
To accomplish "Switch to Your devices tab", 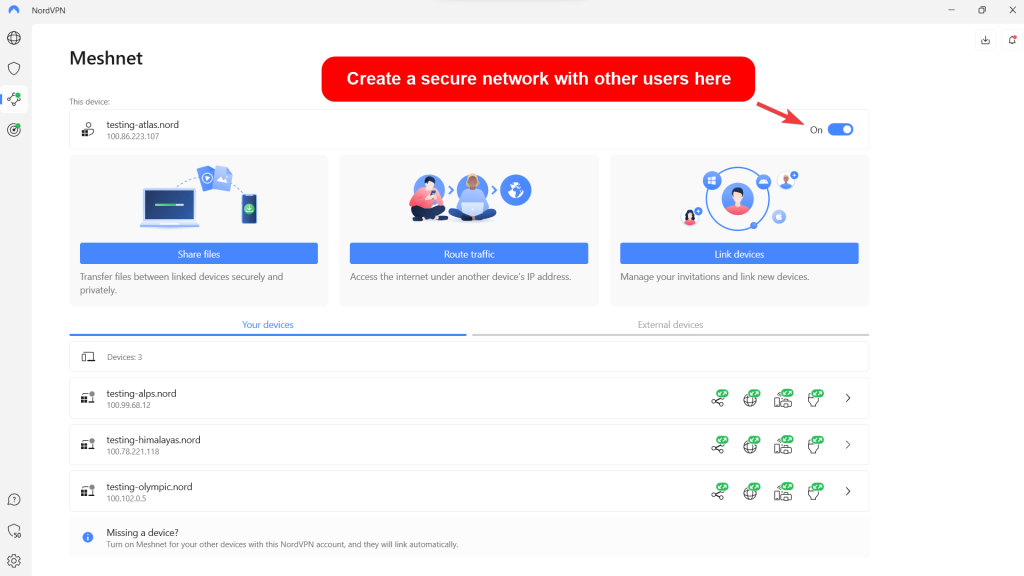I will click(x=268, y=325).
